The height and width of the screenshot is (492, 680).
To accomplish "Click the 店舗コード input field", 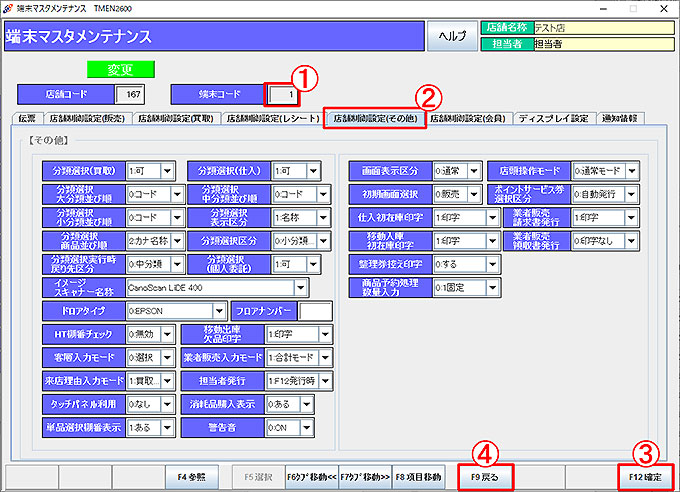I will [130, 94].
